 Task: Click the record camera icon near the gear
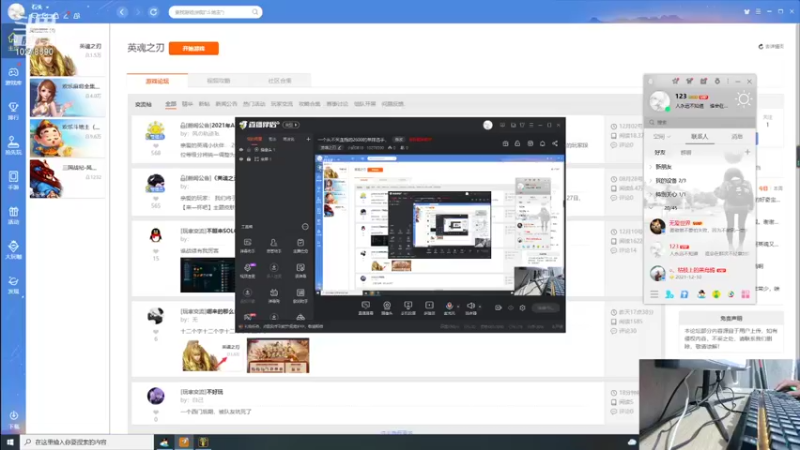point(498,308)
